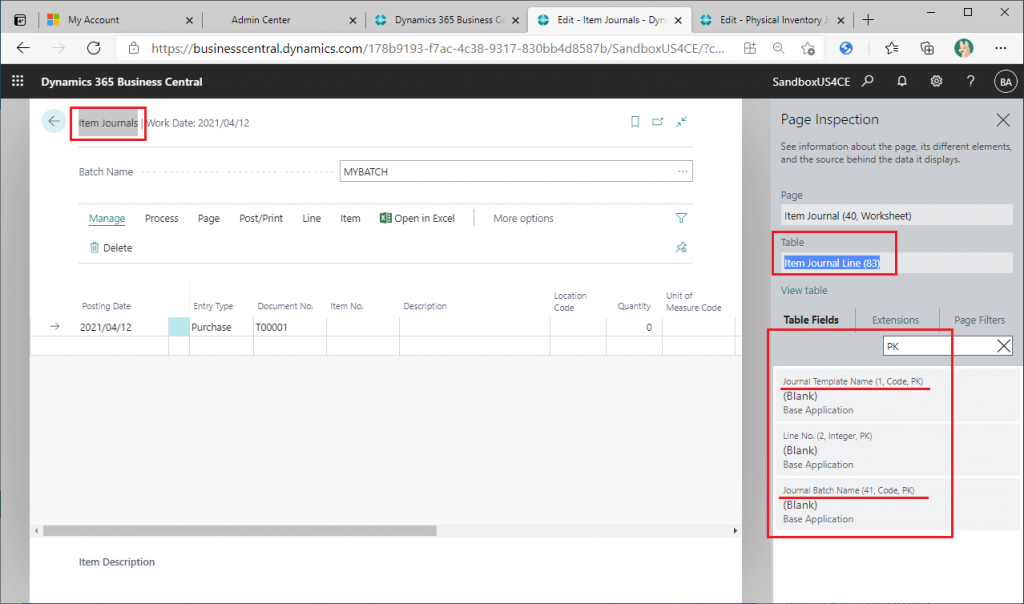Open the help question mark menu

(x=970, y=81)
